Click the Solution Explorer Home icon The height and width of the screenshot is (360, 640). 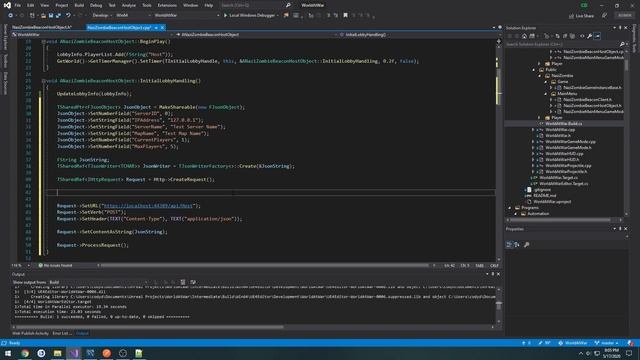click(524, 36)
